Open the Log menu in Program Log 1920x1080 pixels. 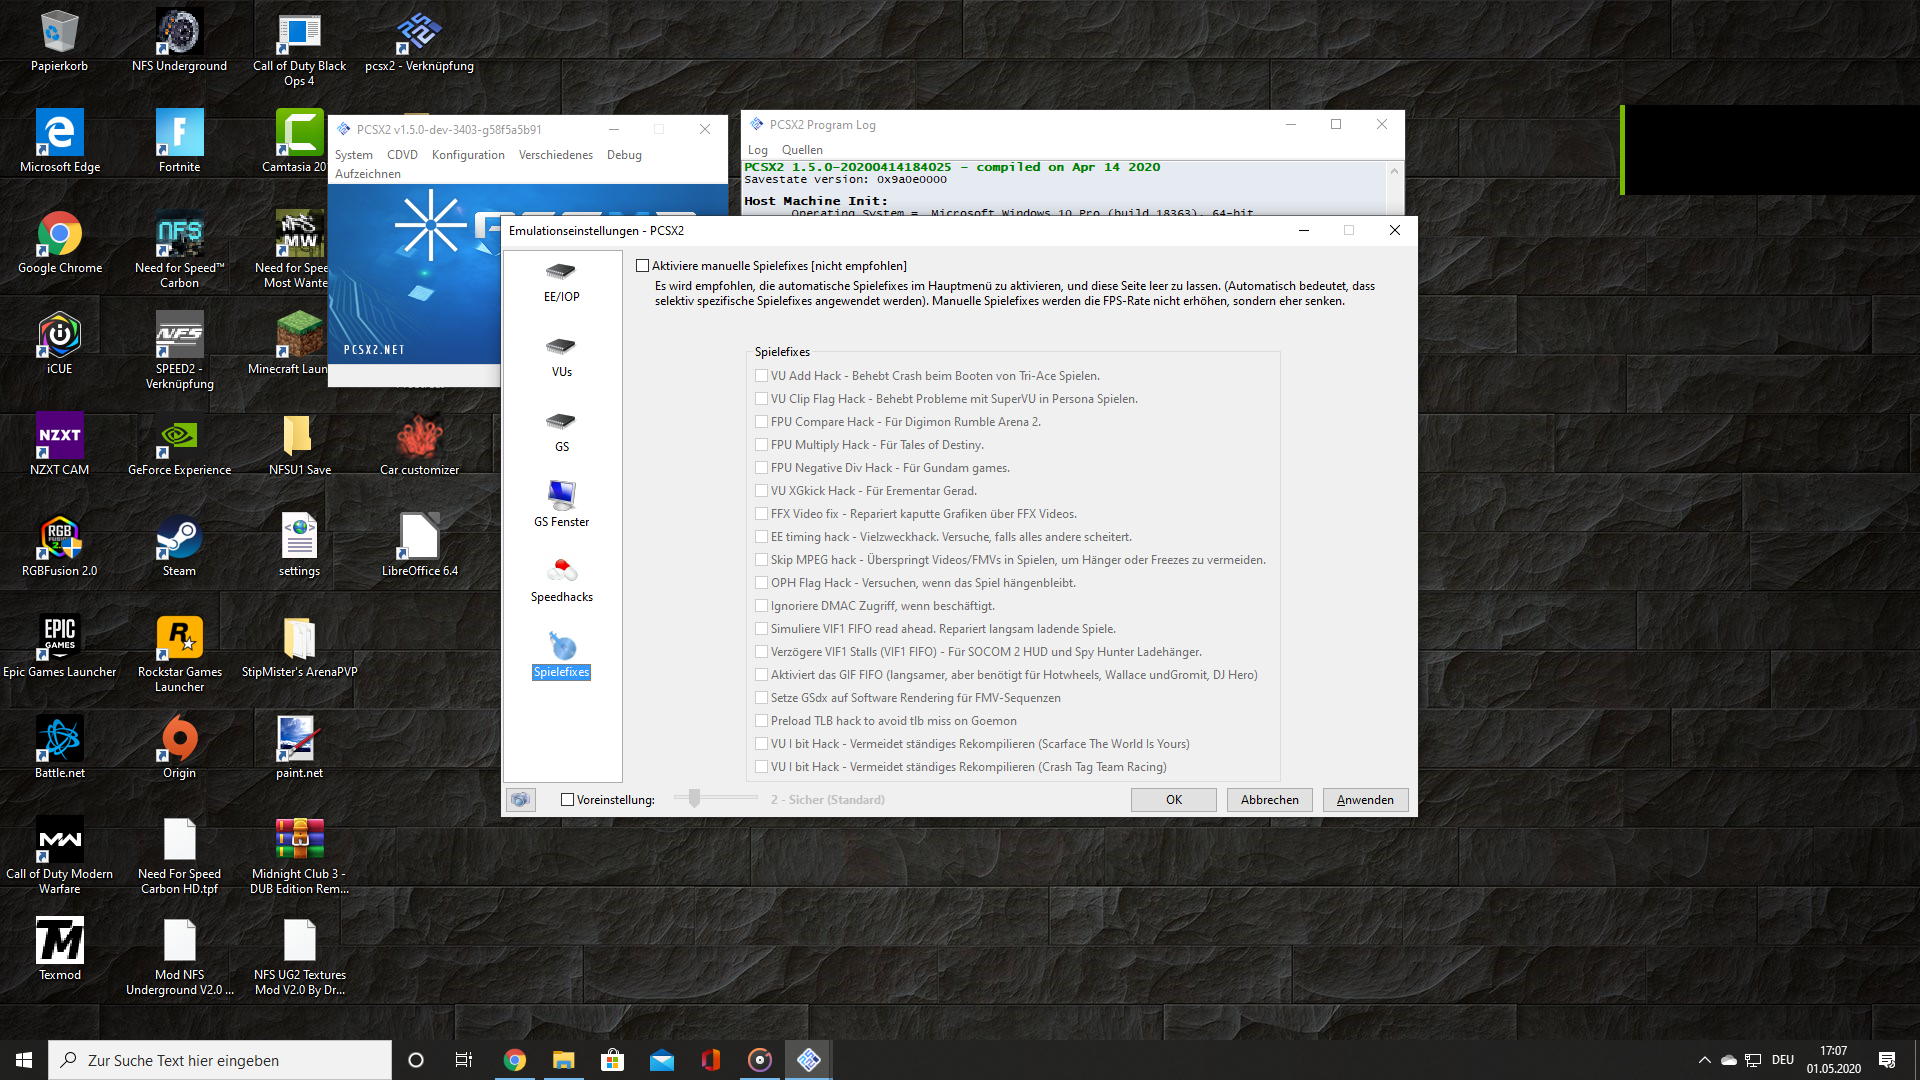pyautogui.click(x=758, y=150)
